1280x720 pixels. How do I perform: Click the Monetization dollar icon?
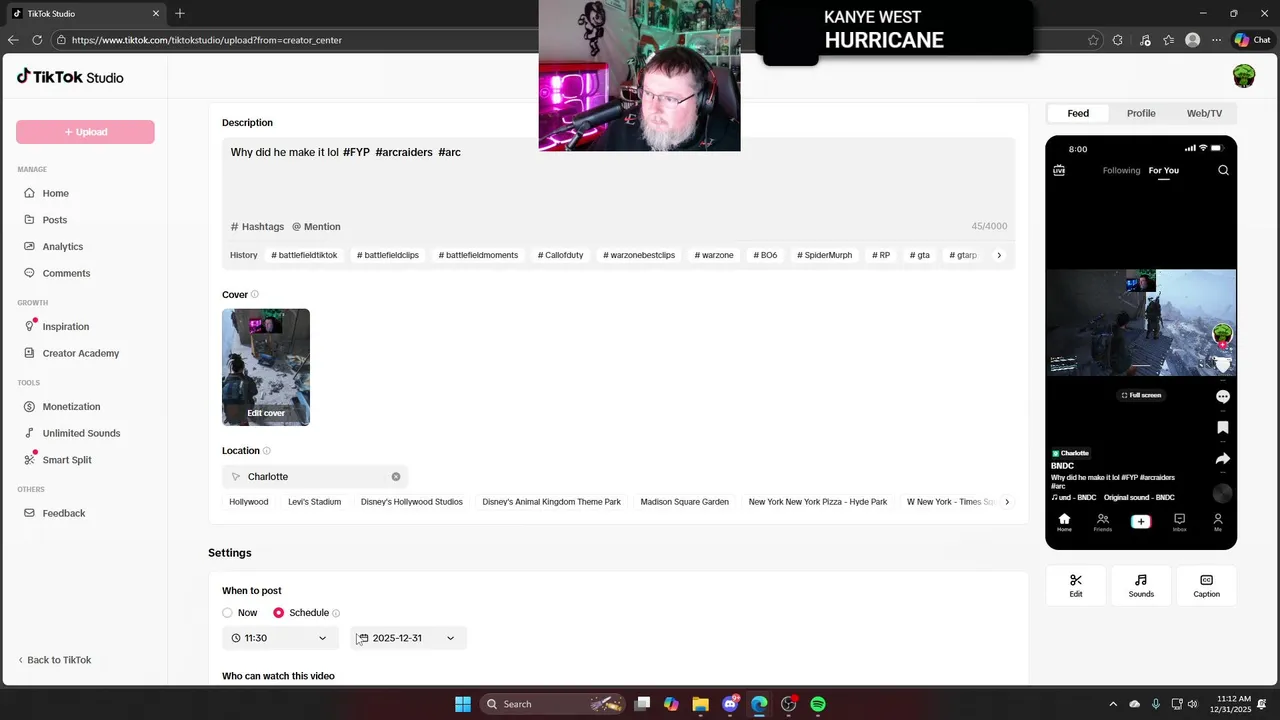tap(31, 407)
